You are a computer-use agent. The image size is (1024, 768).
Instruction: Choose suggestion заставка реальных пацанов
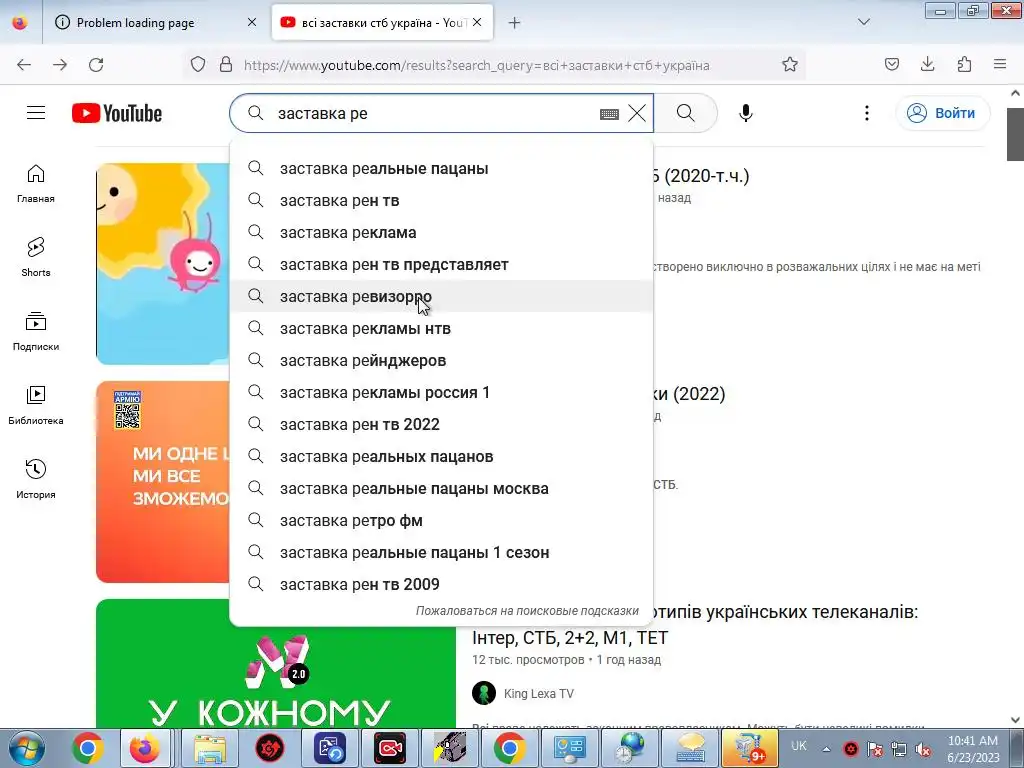tap(441, 456)
